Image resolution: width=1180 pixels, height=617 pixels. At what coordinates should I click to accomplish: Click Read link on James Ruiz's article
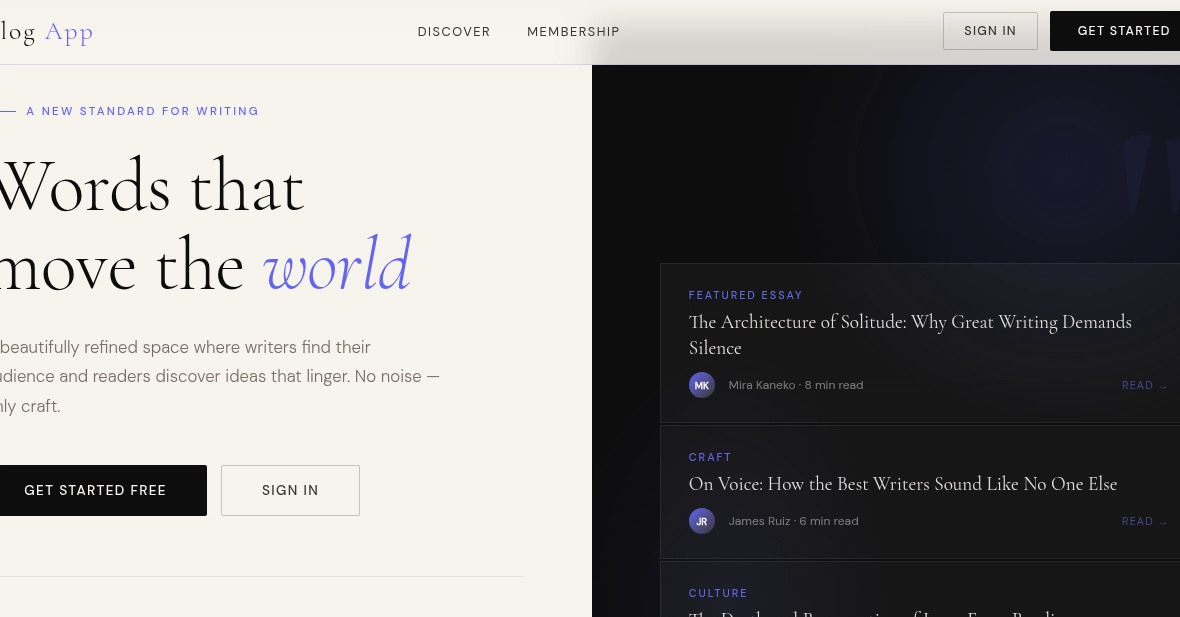(1144, 521)
